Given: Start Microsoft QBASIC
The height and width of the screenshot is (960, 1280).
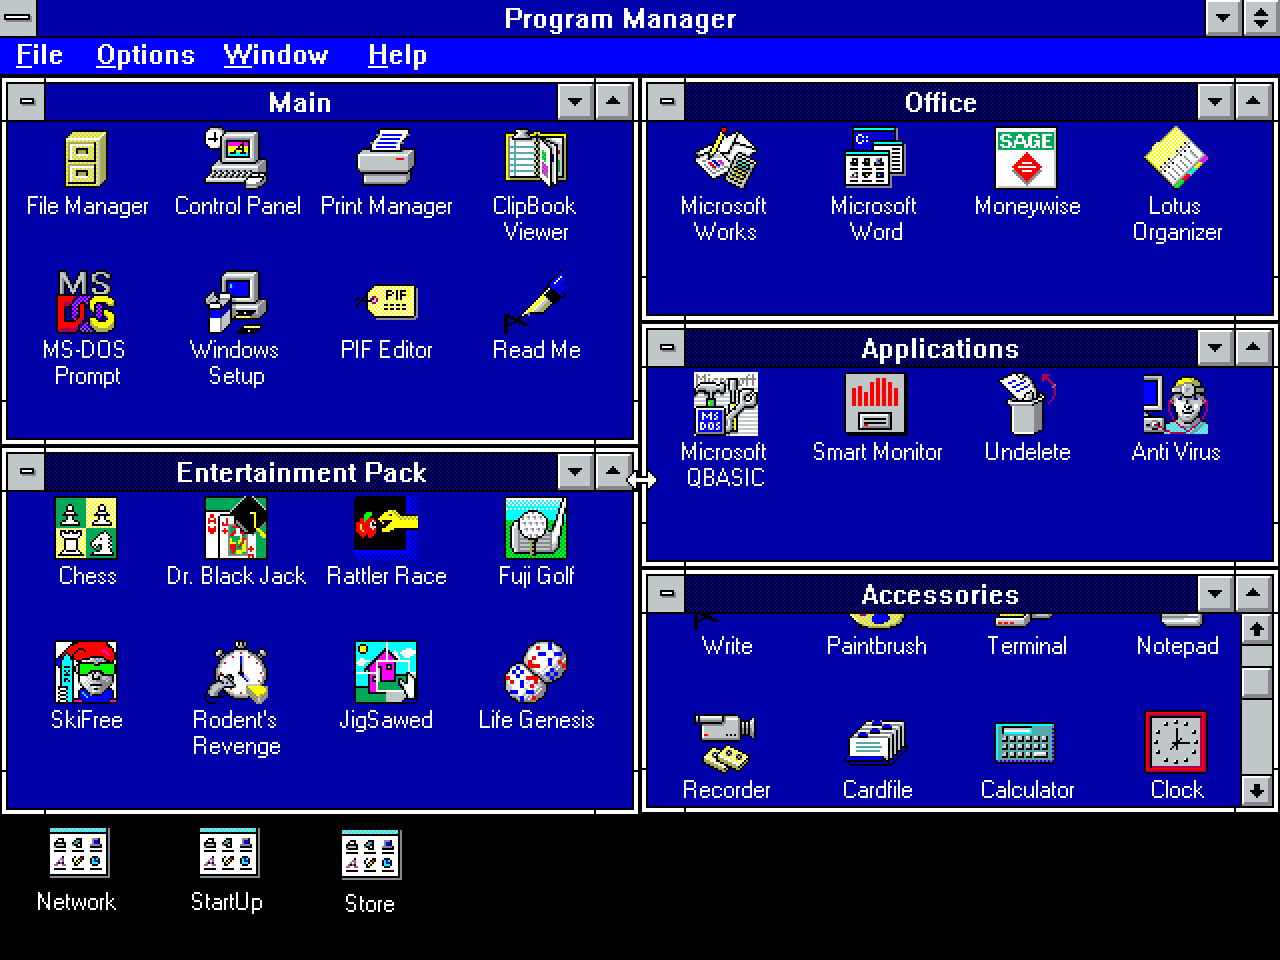Looking at the screenshot, I should pyautogui.click(x=723, y=408).
